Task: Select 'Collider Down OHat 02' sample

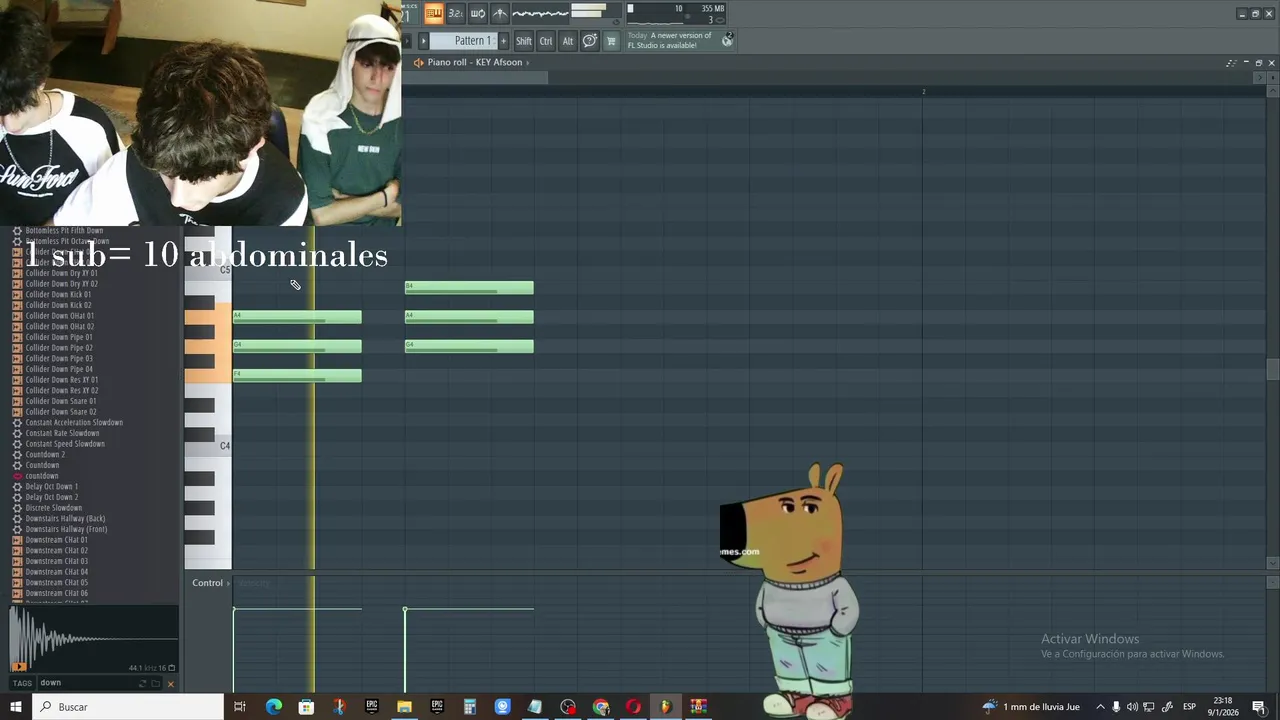Action: (x=60, y=327)
